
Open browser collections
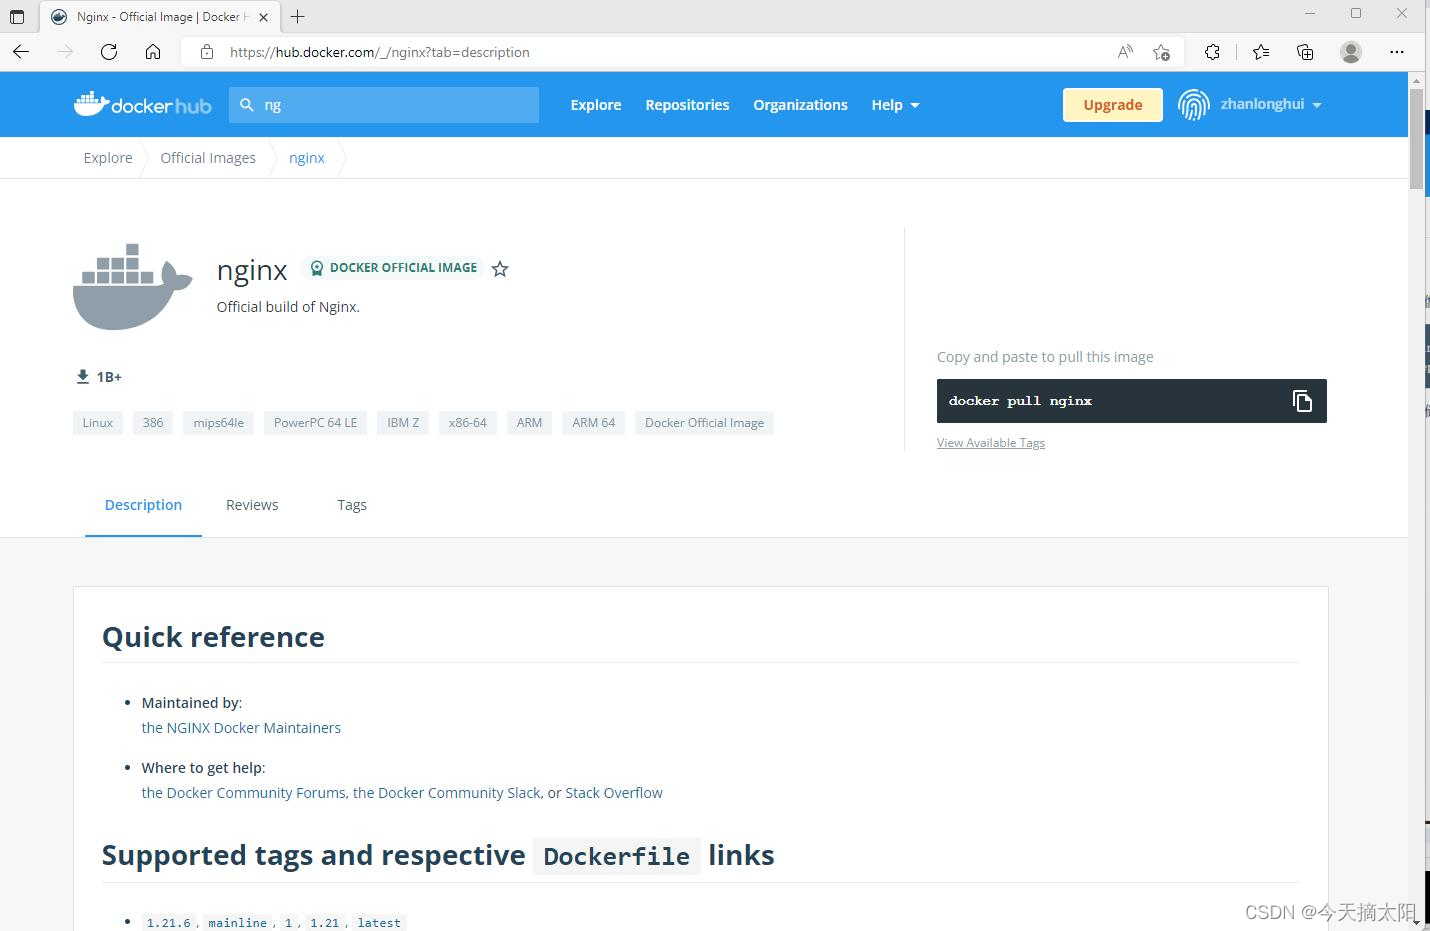1305,52
